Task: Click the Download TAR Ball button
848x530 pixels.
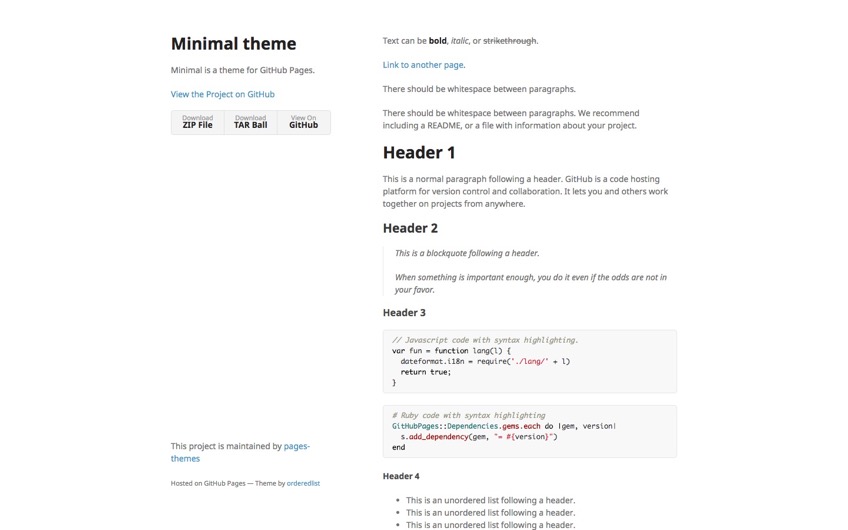Action: [x=250, y=122]
